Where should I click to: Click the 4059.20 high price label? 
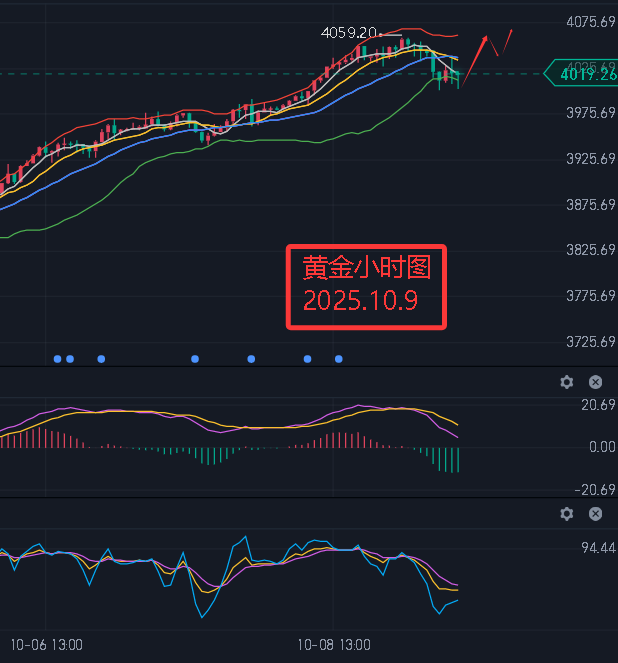click(x=348, y=33)
